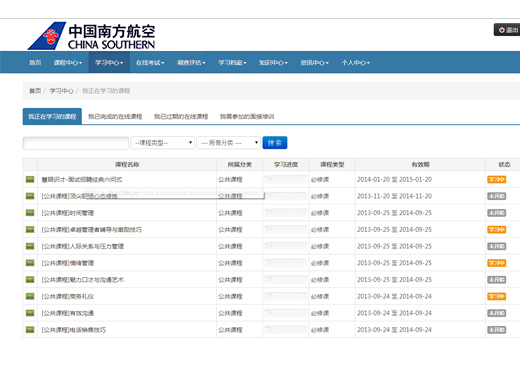Image resolution: width=520 pixels, height=374 pixels.
Task: Click the course icon beside 情绪管理
Action: point(30,263)
